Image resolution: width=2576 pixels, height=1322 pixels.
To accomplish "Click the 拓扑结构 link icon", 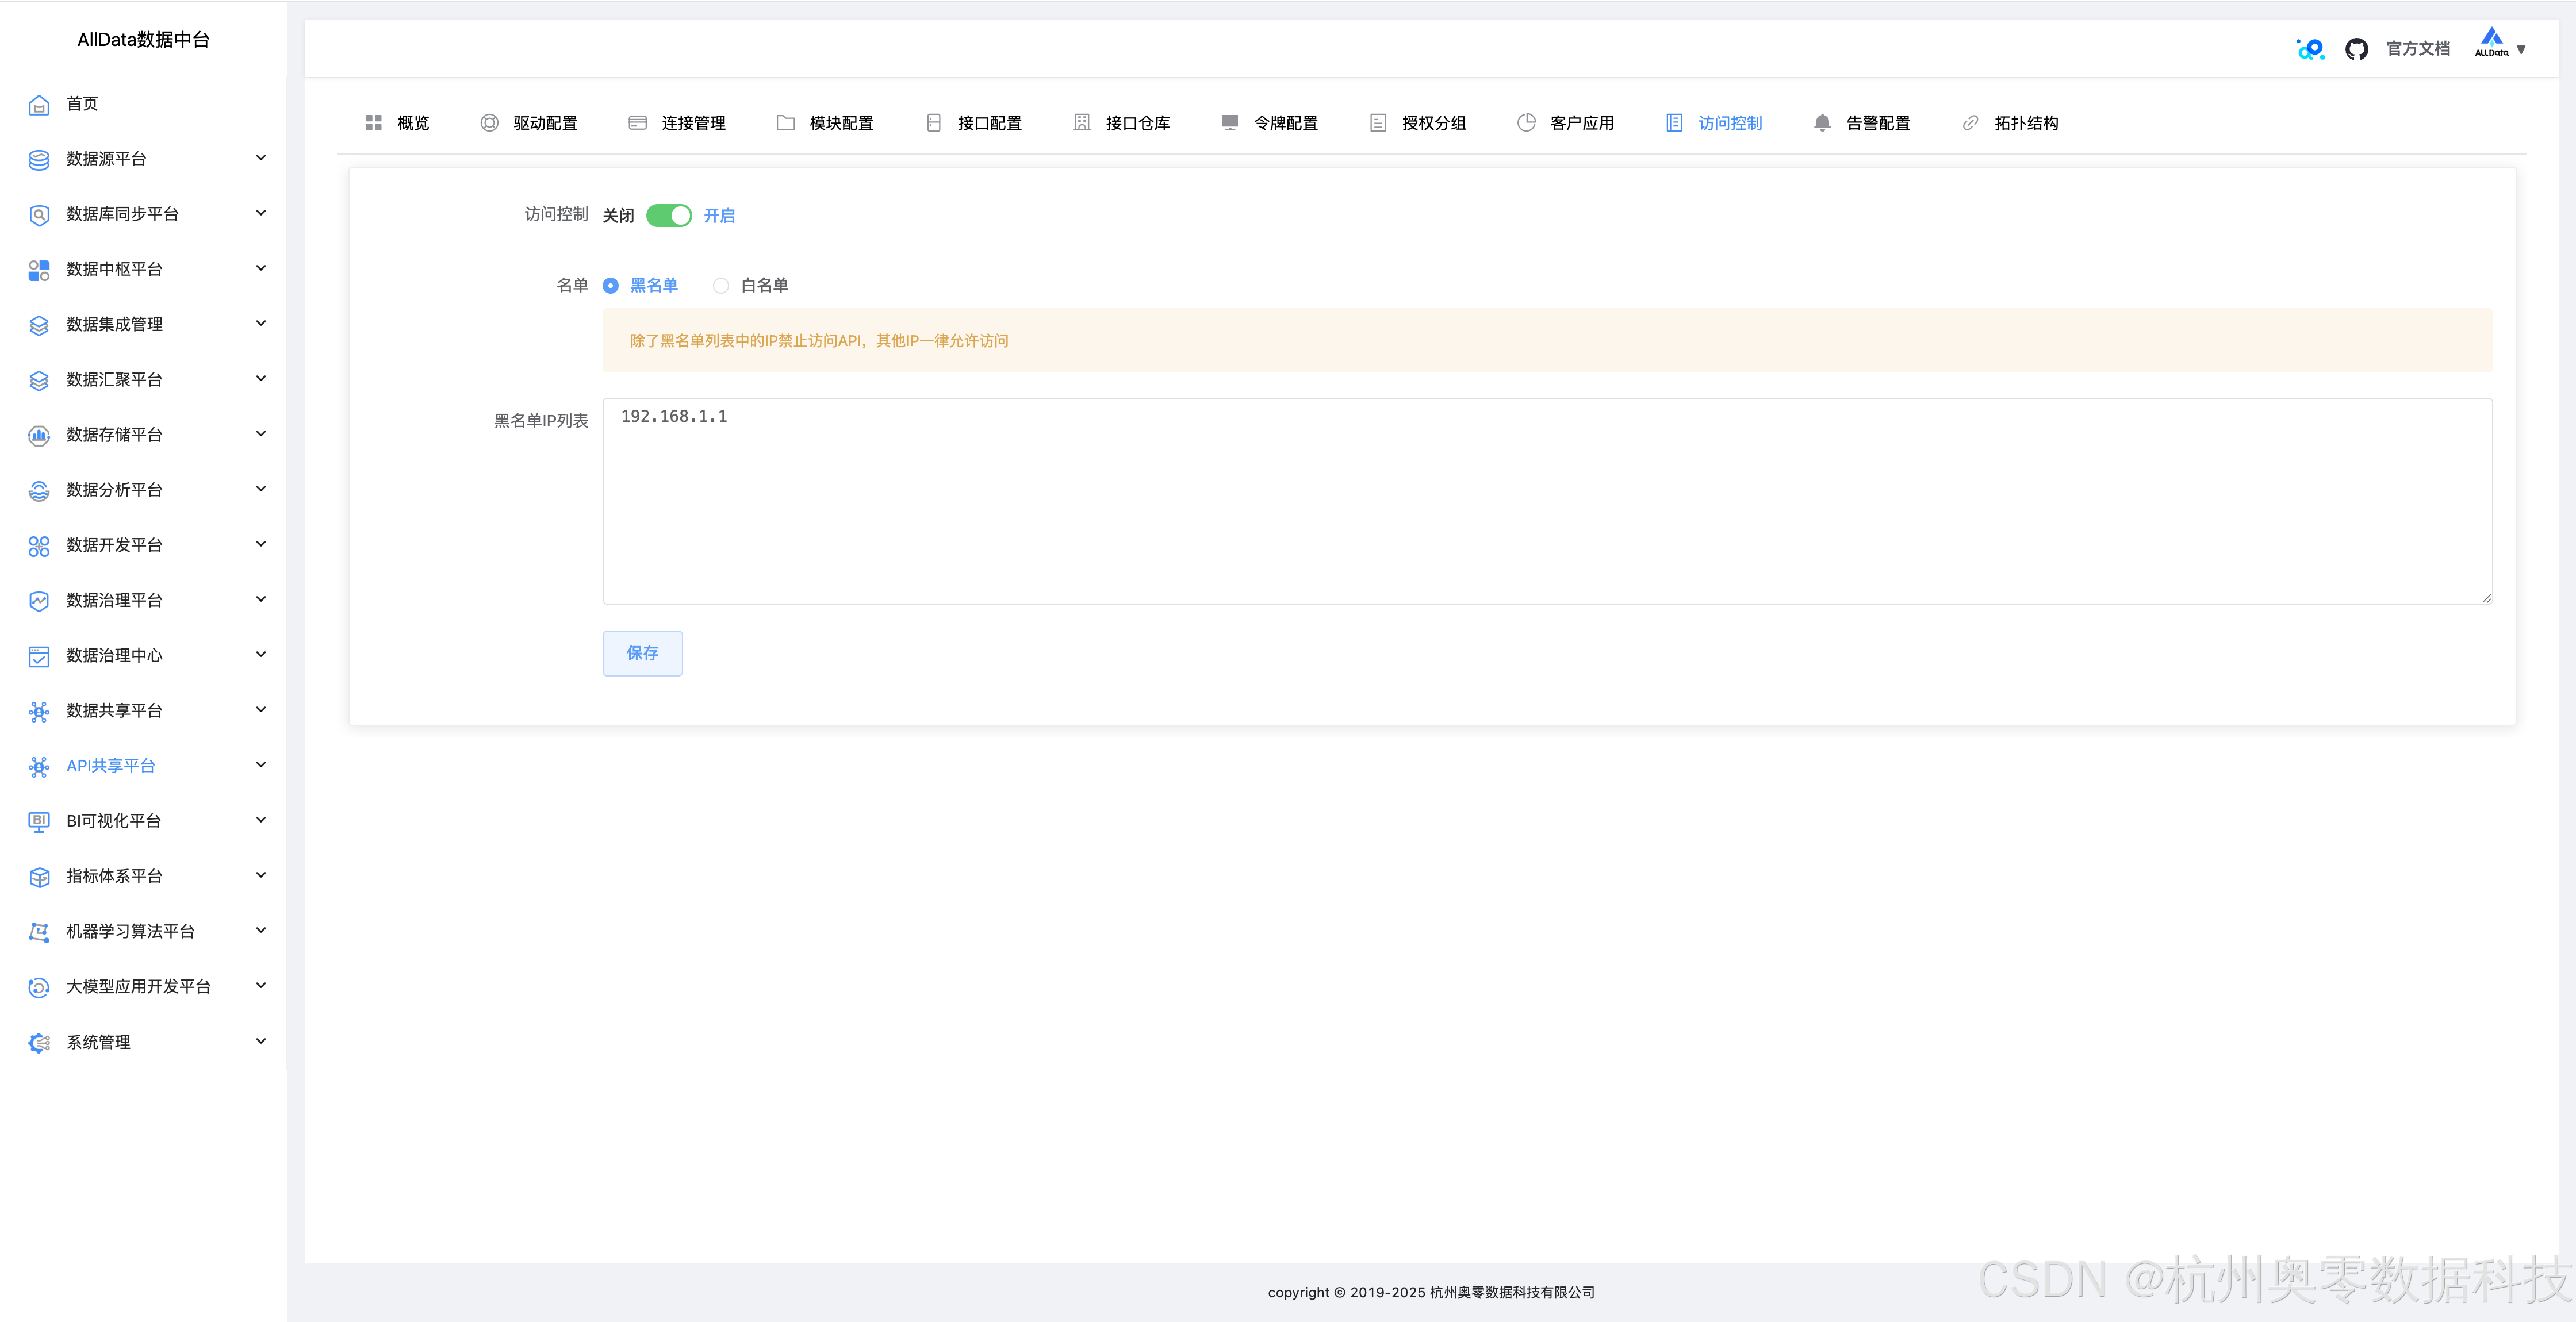I will (1970, 123).
